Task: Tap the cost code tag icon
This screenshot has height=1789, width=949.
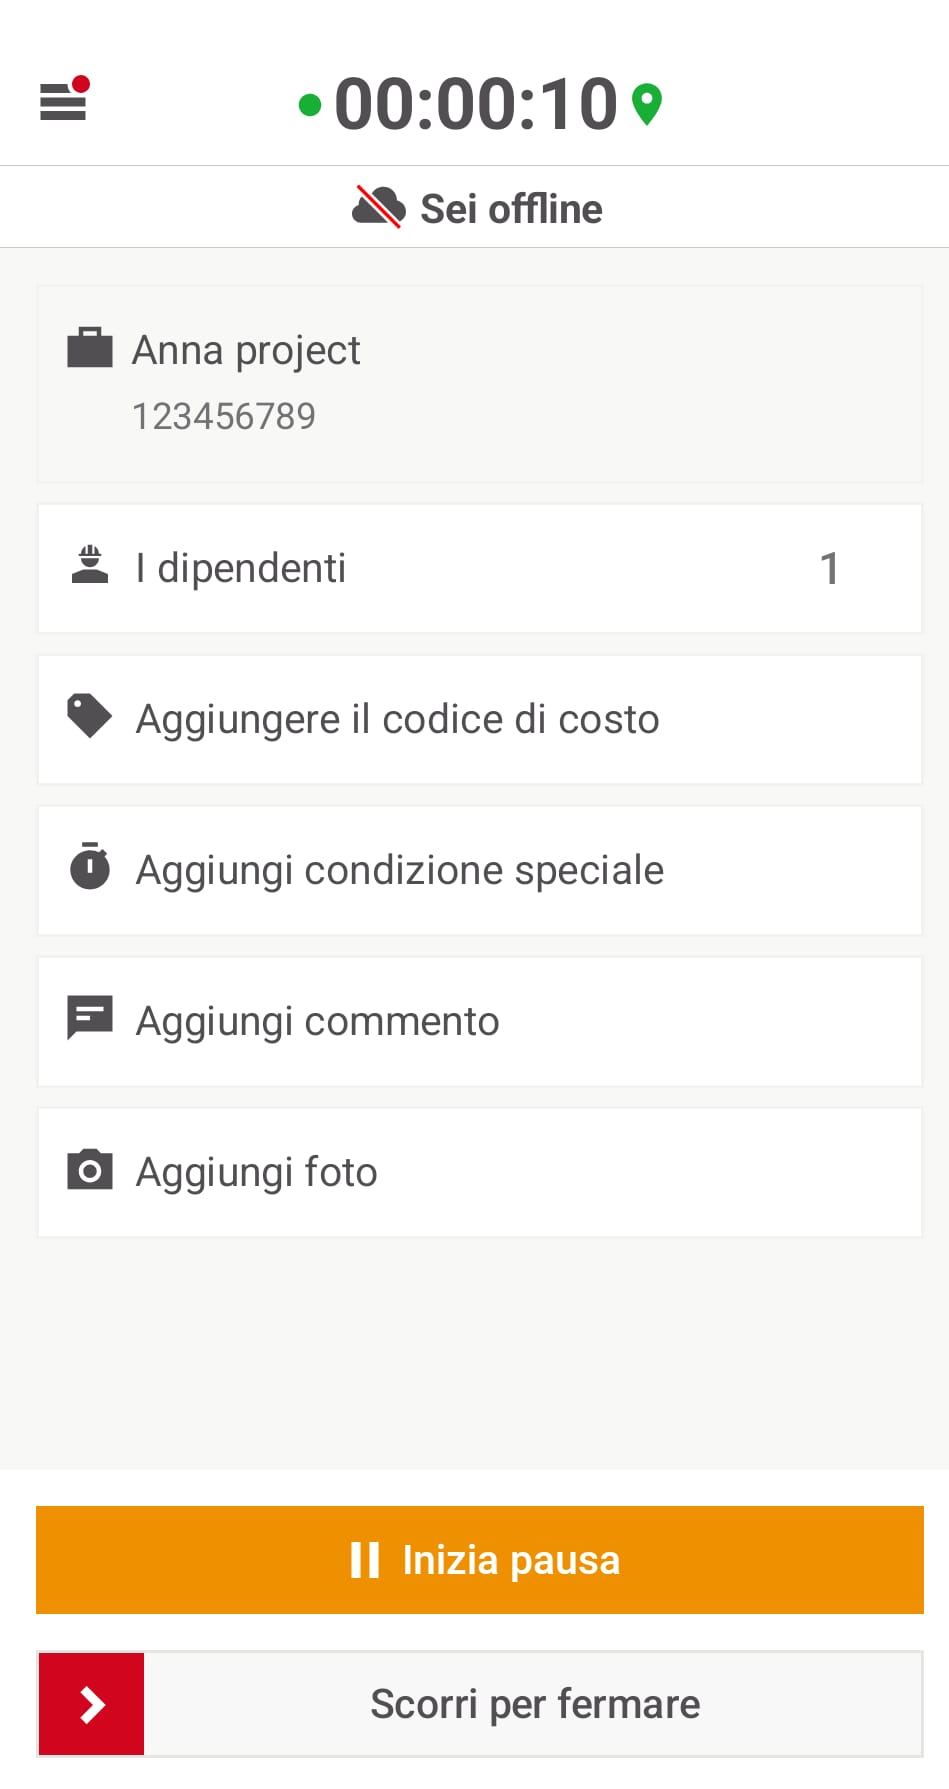Action: 90,717
